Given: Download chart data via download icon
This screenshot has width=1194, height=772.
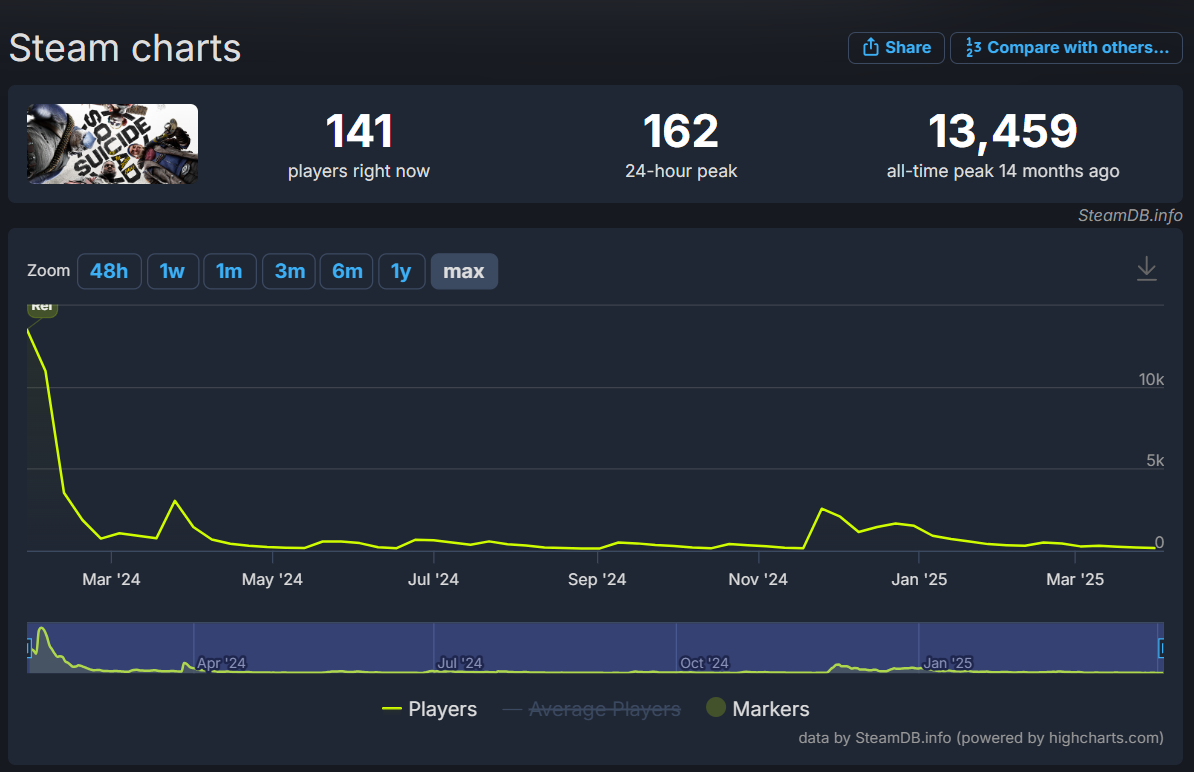Looking at the screenshot, I should 1146,270.
